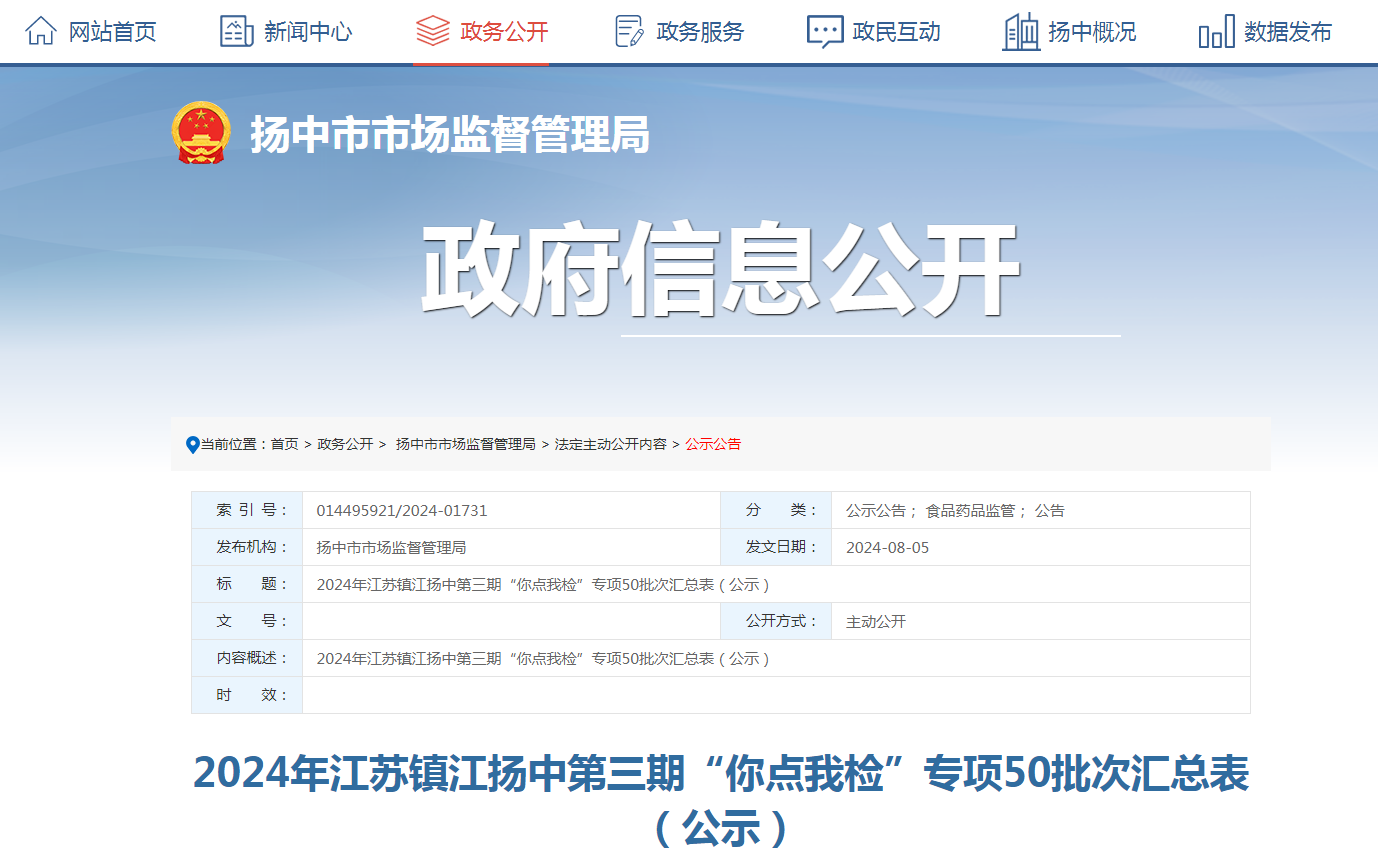Click the building icon beside 扬中概况
Viewport: 1378px width, 865px height.
[1021, 31]
